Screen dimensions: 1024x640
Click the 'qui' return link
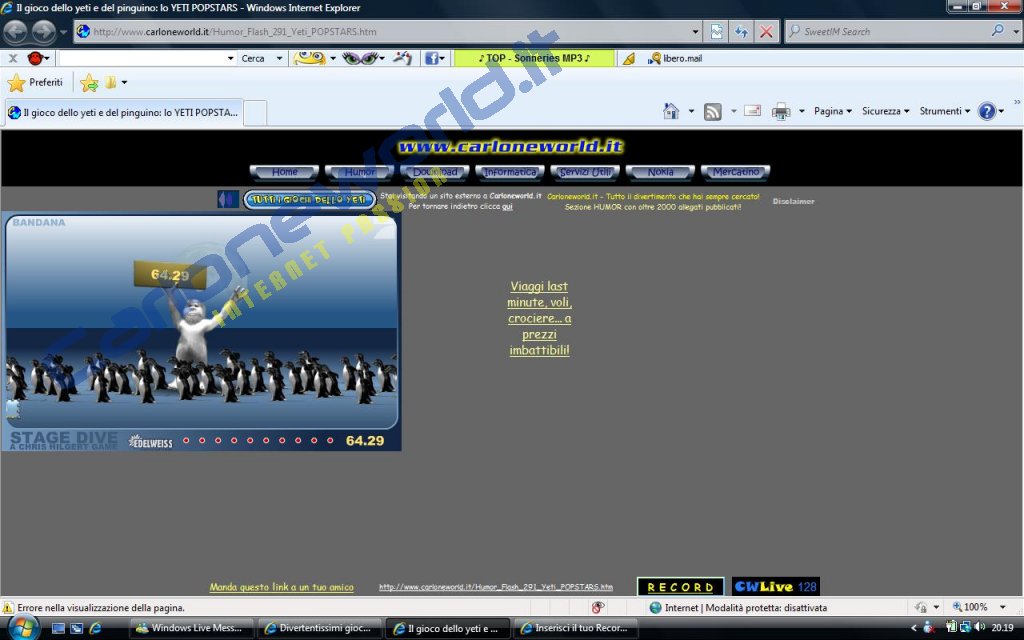pyautogui.click(x=507, y=206)
